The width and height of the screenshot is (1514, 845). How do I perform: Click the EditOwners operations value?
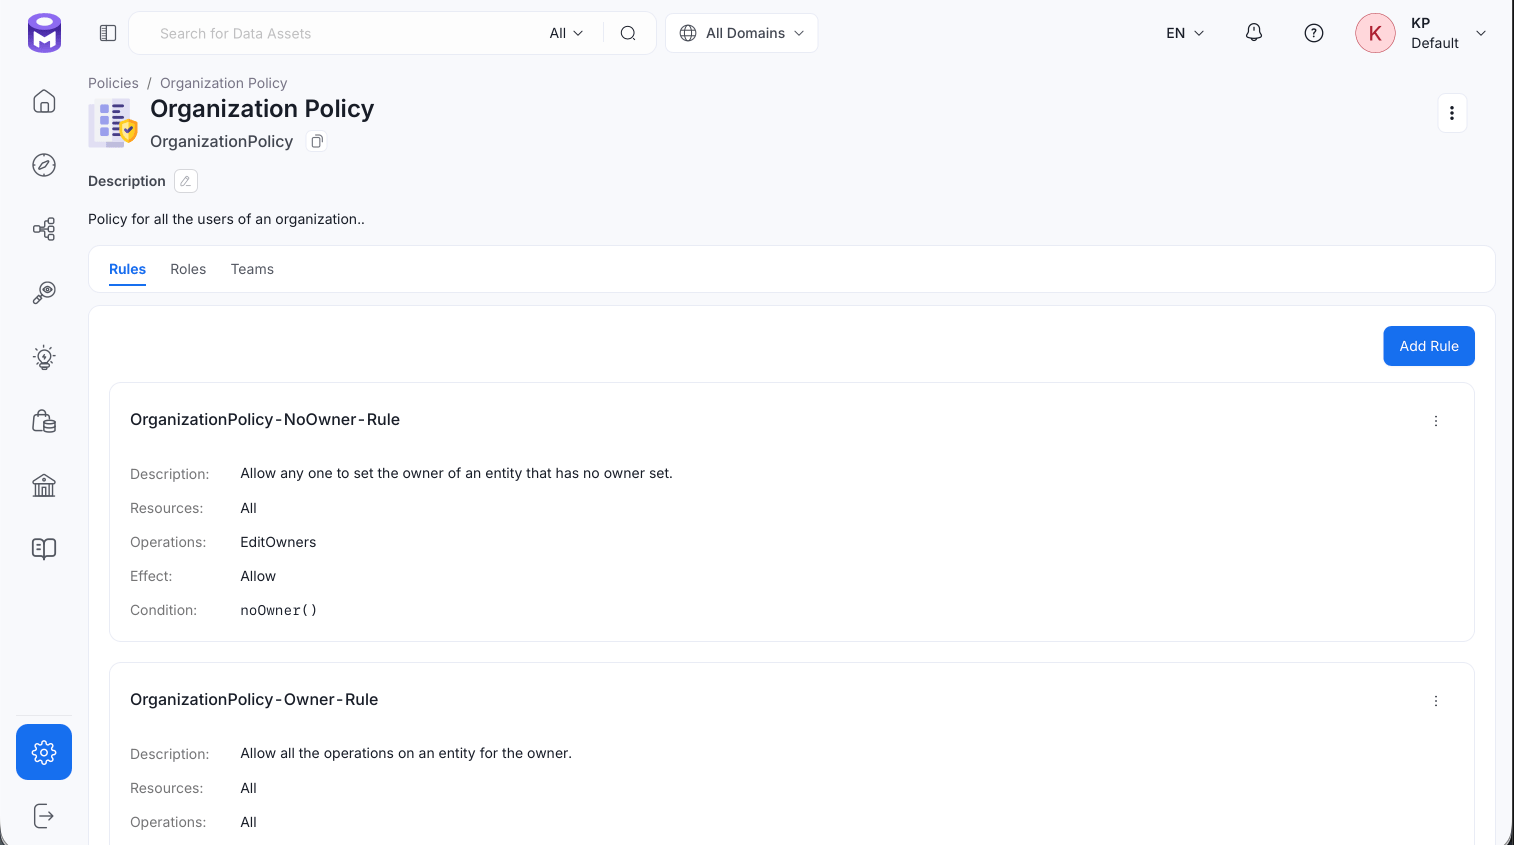[278, 542]
